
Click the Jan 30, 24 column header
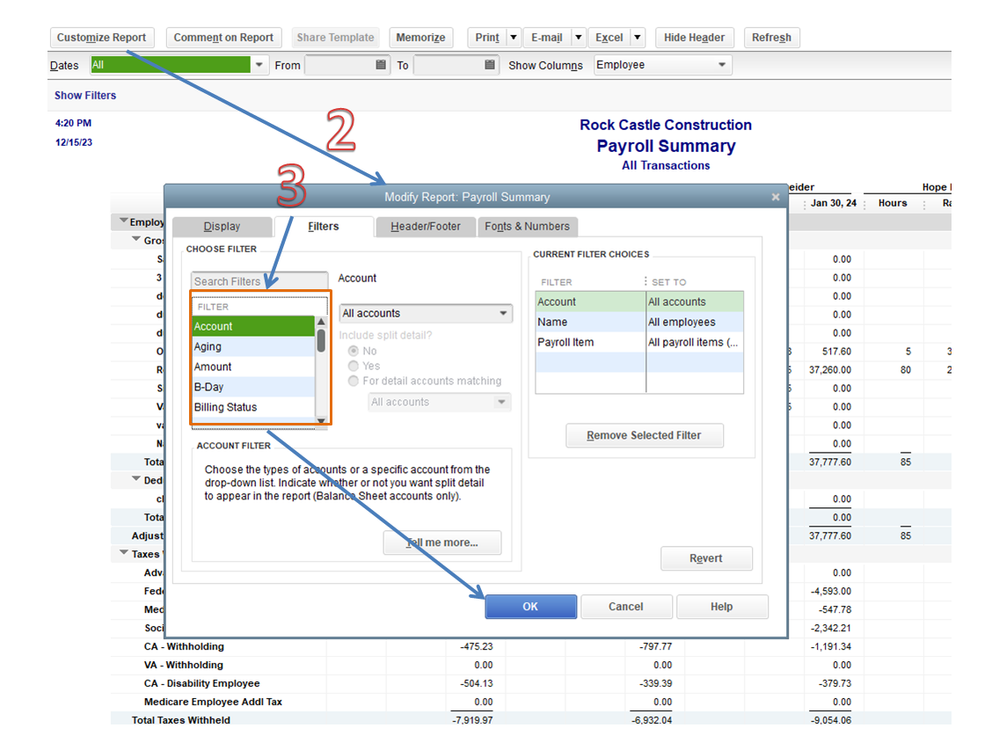[833, 203]
